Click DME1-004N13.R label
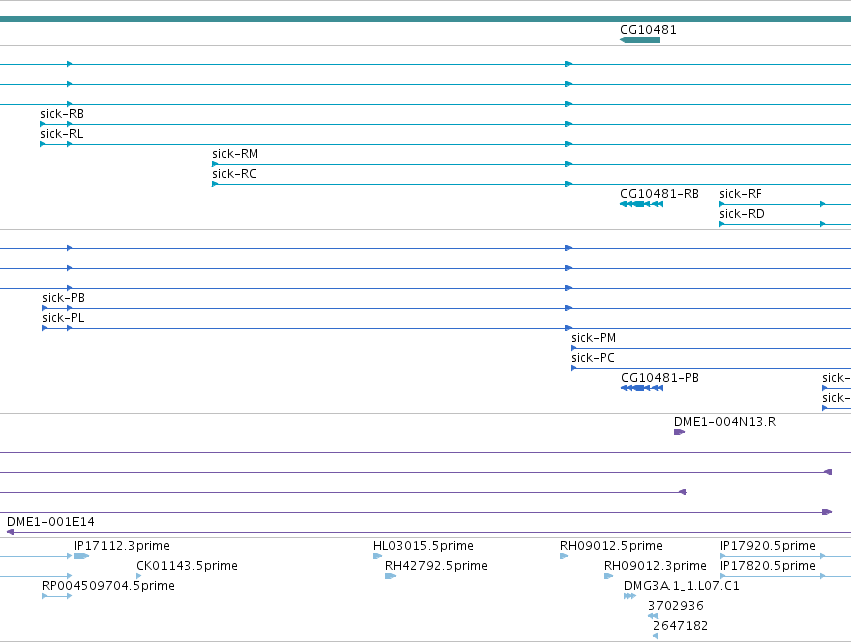 725,422
